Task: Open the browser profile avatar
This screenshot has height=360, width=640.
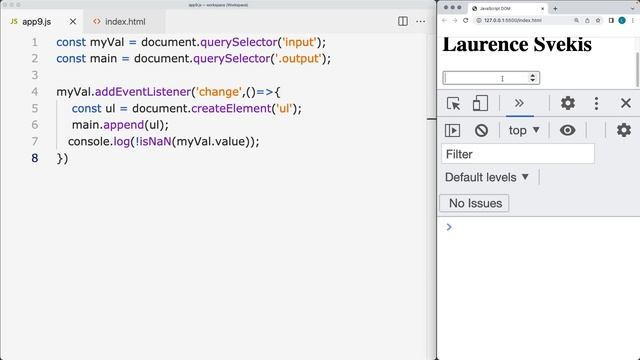Action: (622, 20)
